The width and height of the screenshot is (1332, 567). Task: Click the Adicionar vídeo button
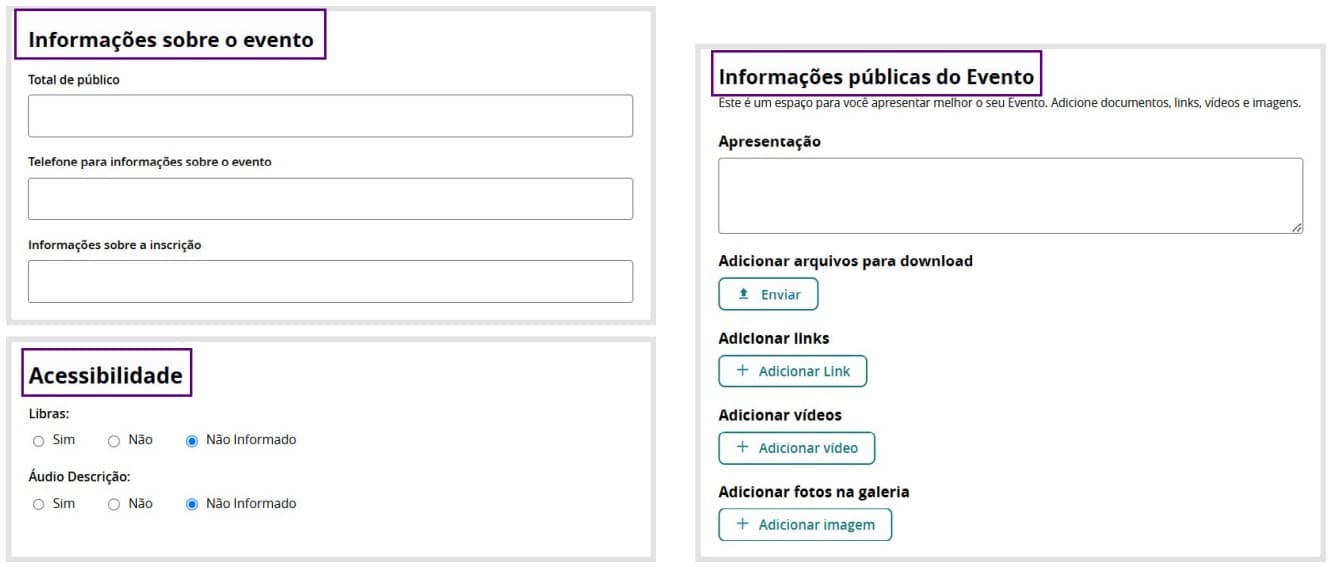click(x=797, y=448)
